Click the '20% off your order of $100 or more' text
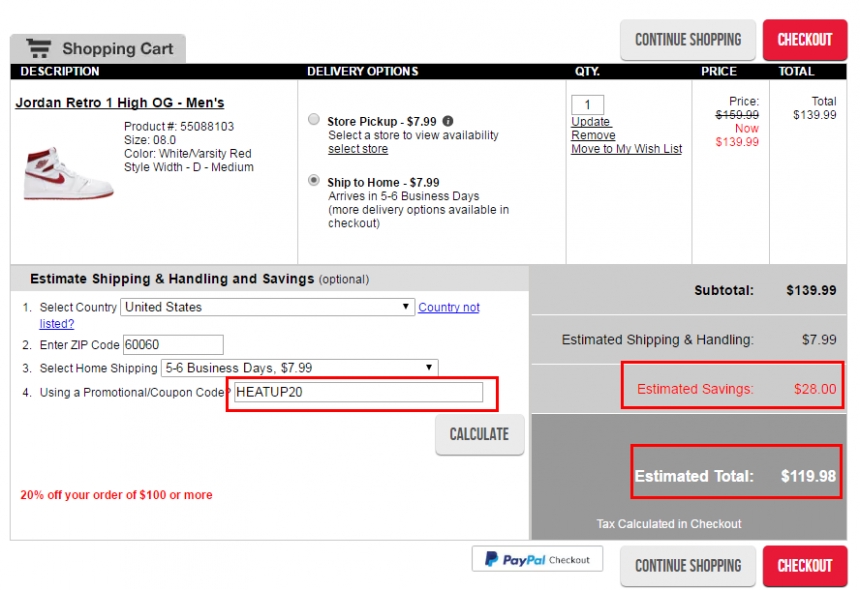Screen dimensions: 860x590 pos(116,495)
